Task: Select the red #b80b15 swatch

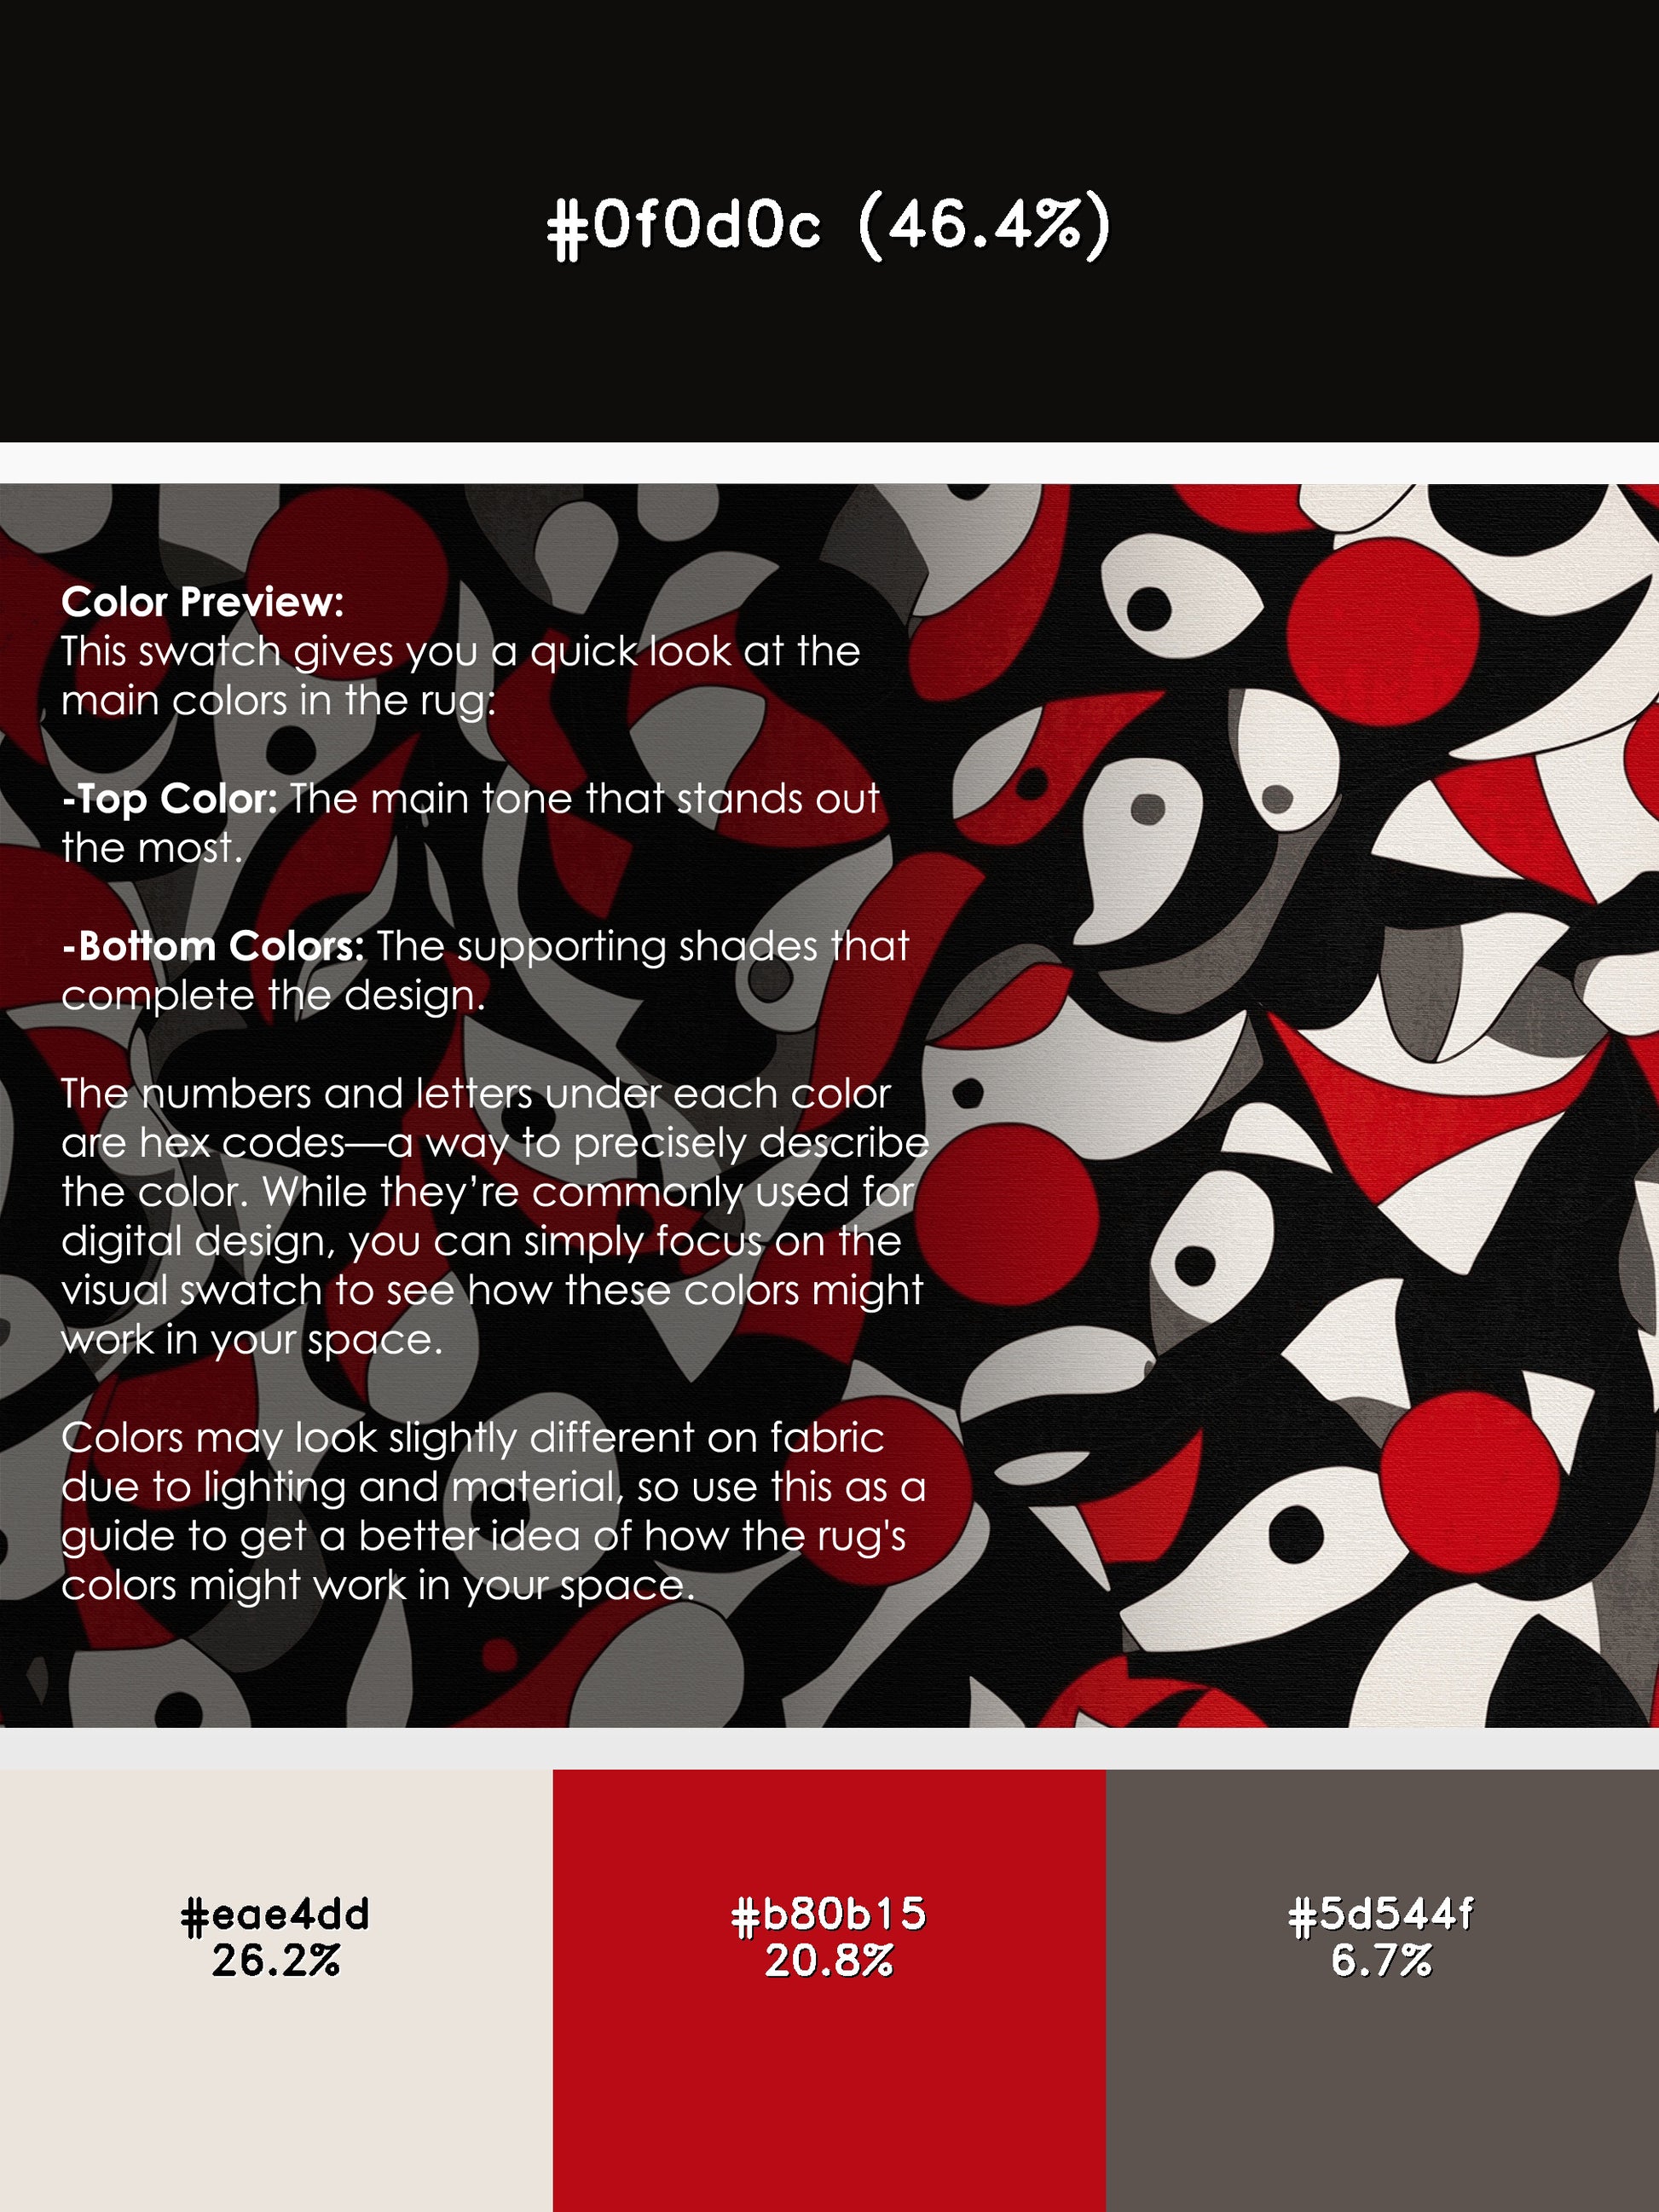Action: coord(829,1990)
